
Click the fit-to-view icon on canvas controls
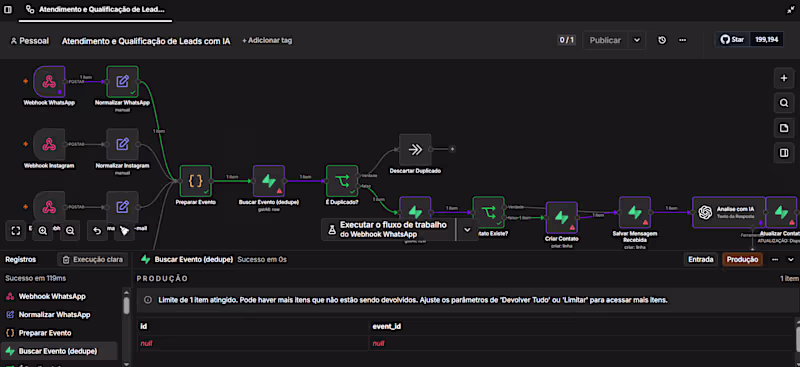[x=16, y=231]
